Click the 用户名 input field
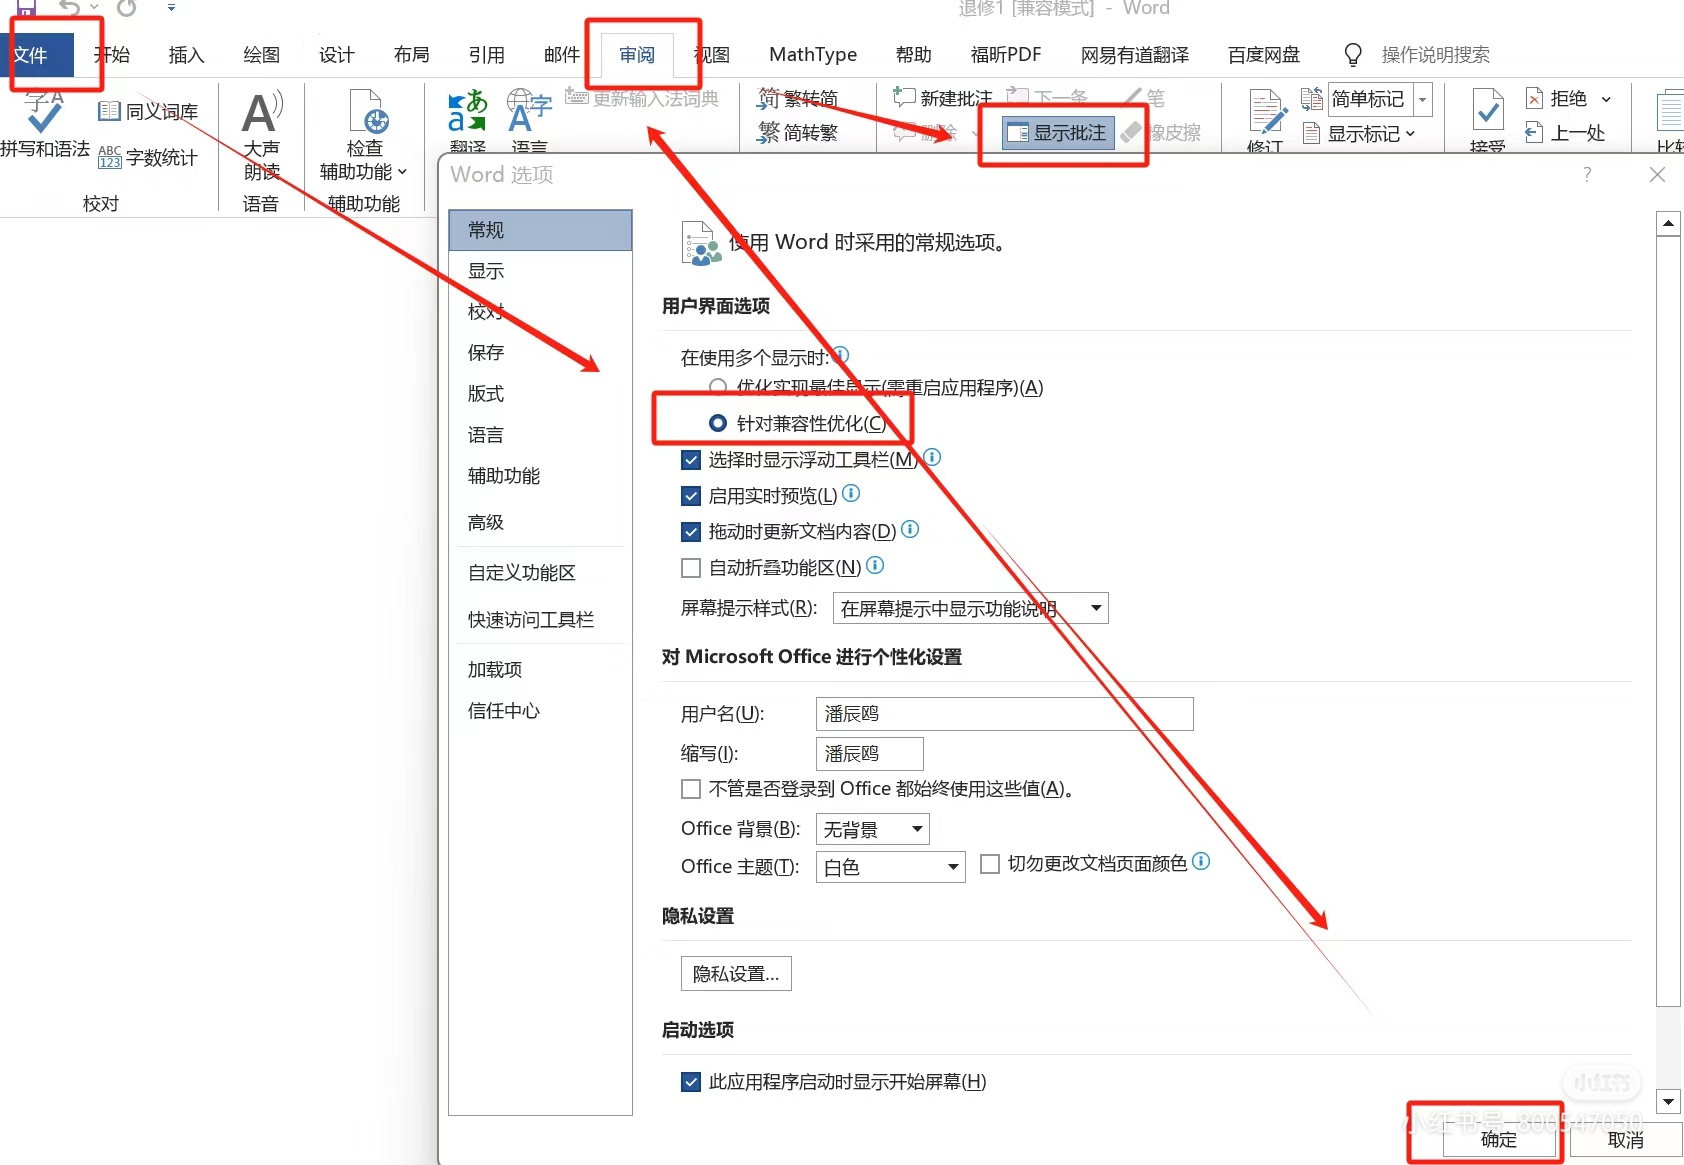Viewport: 1684px width, 1165px height. [1005, 714]
